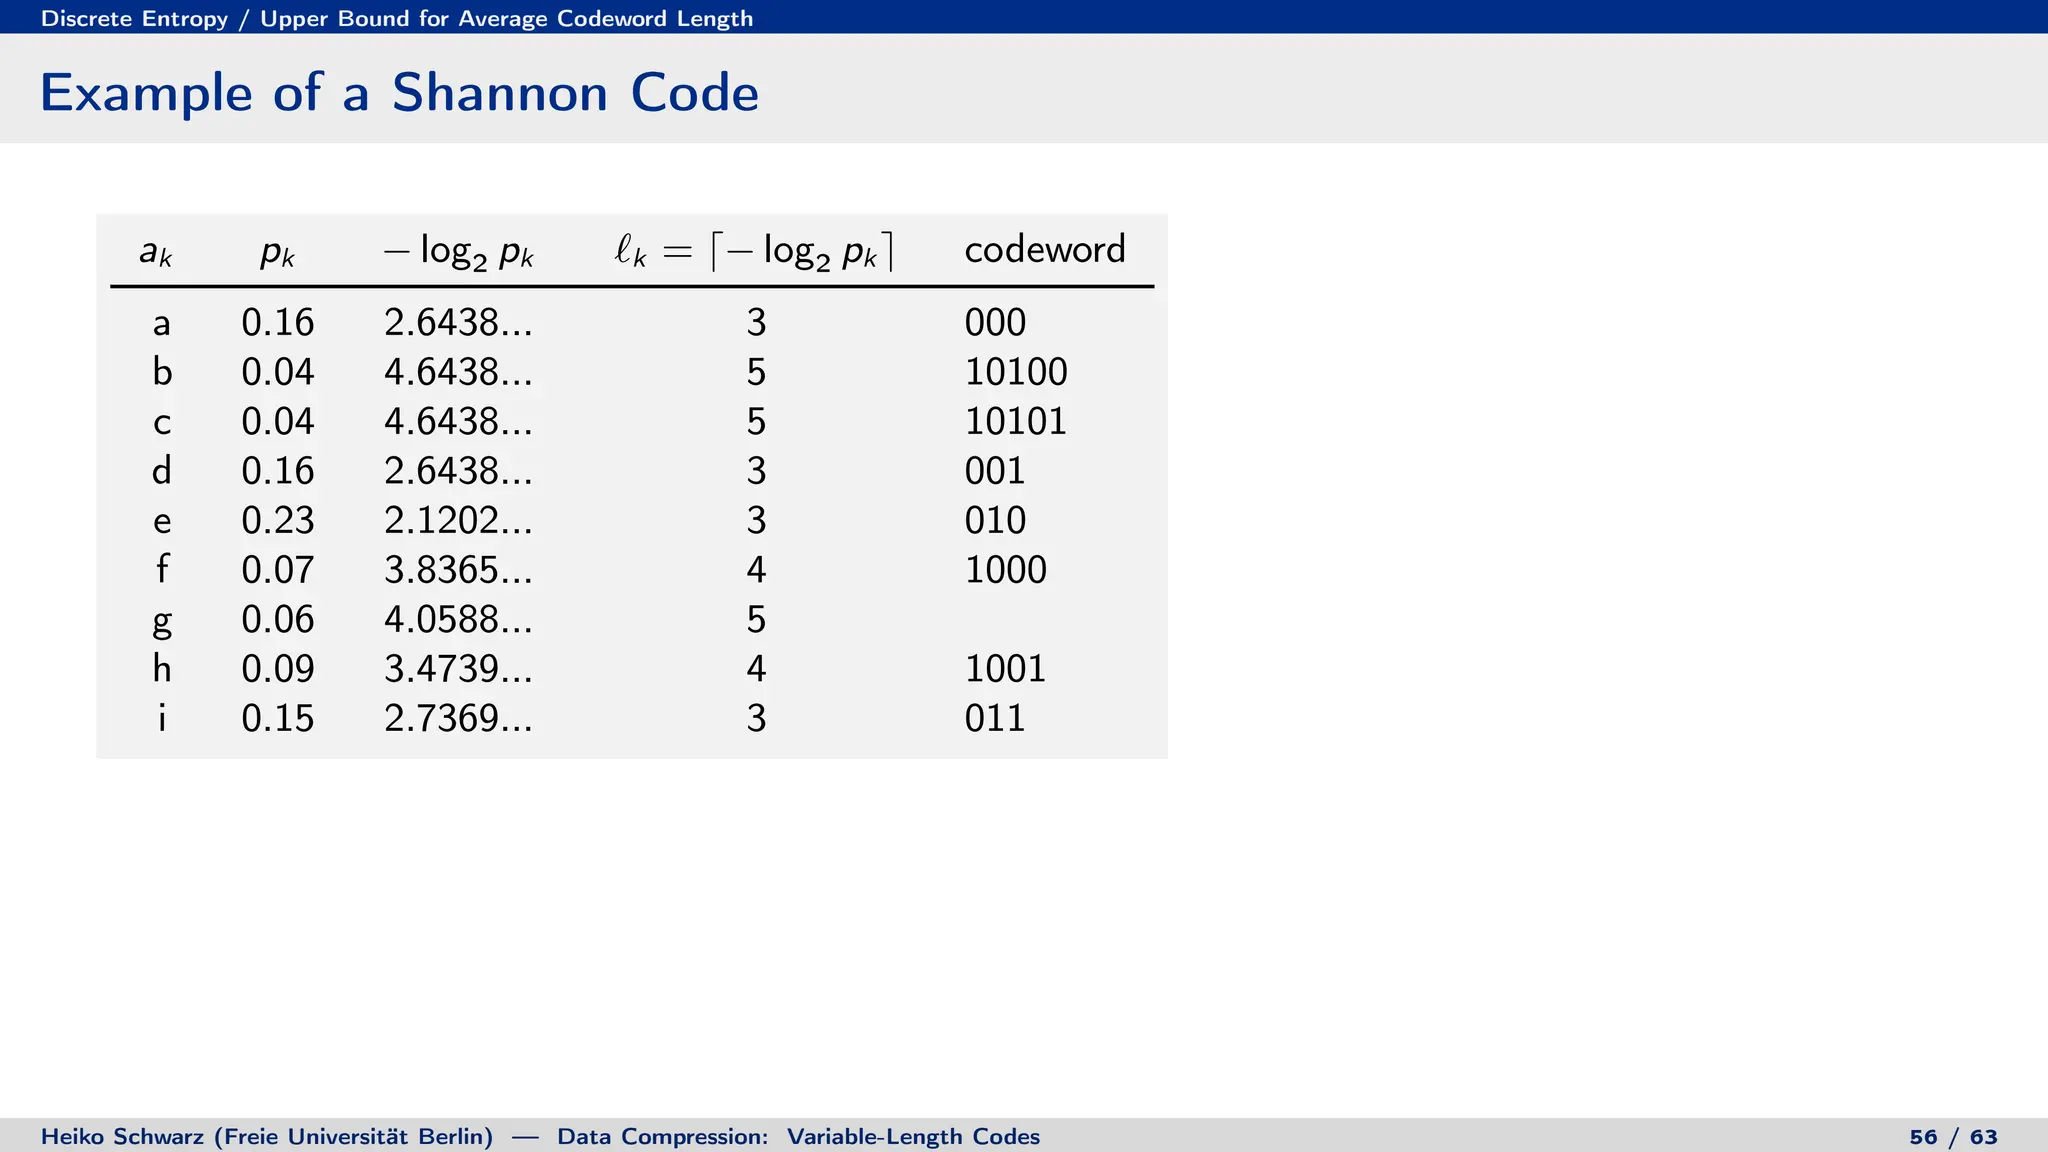The width and height of the screenshot is (2048, 1152).
Task: Click the value '2.6438...' in row d
Action: tap(459, 471)
